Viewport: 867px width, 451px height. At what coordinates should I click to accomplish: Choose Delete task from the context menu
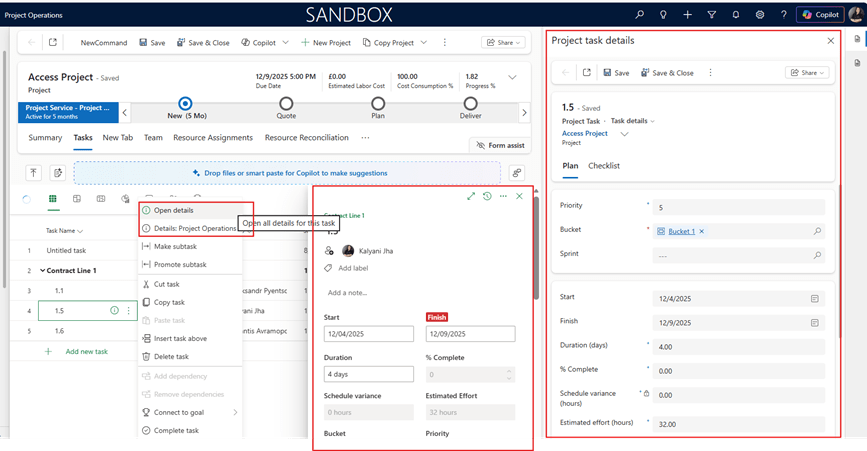point(170,356)
